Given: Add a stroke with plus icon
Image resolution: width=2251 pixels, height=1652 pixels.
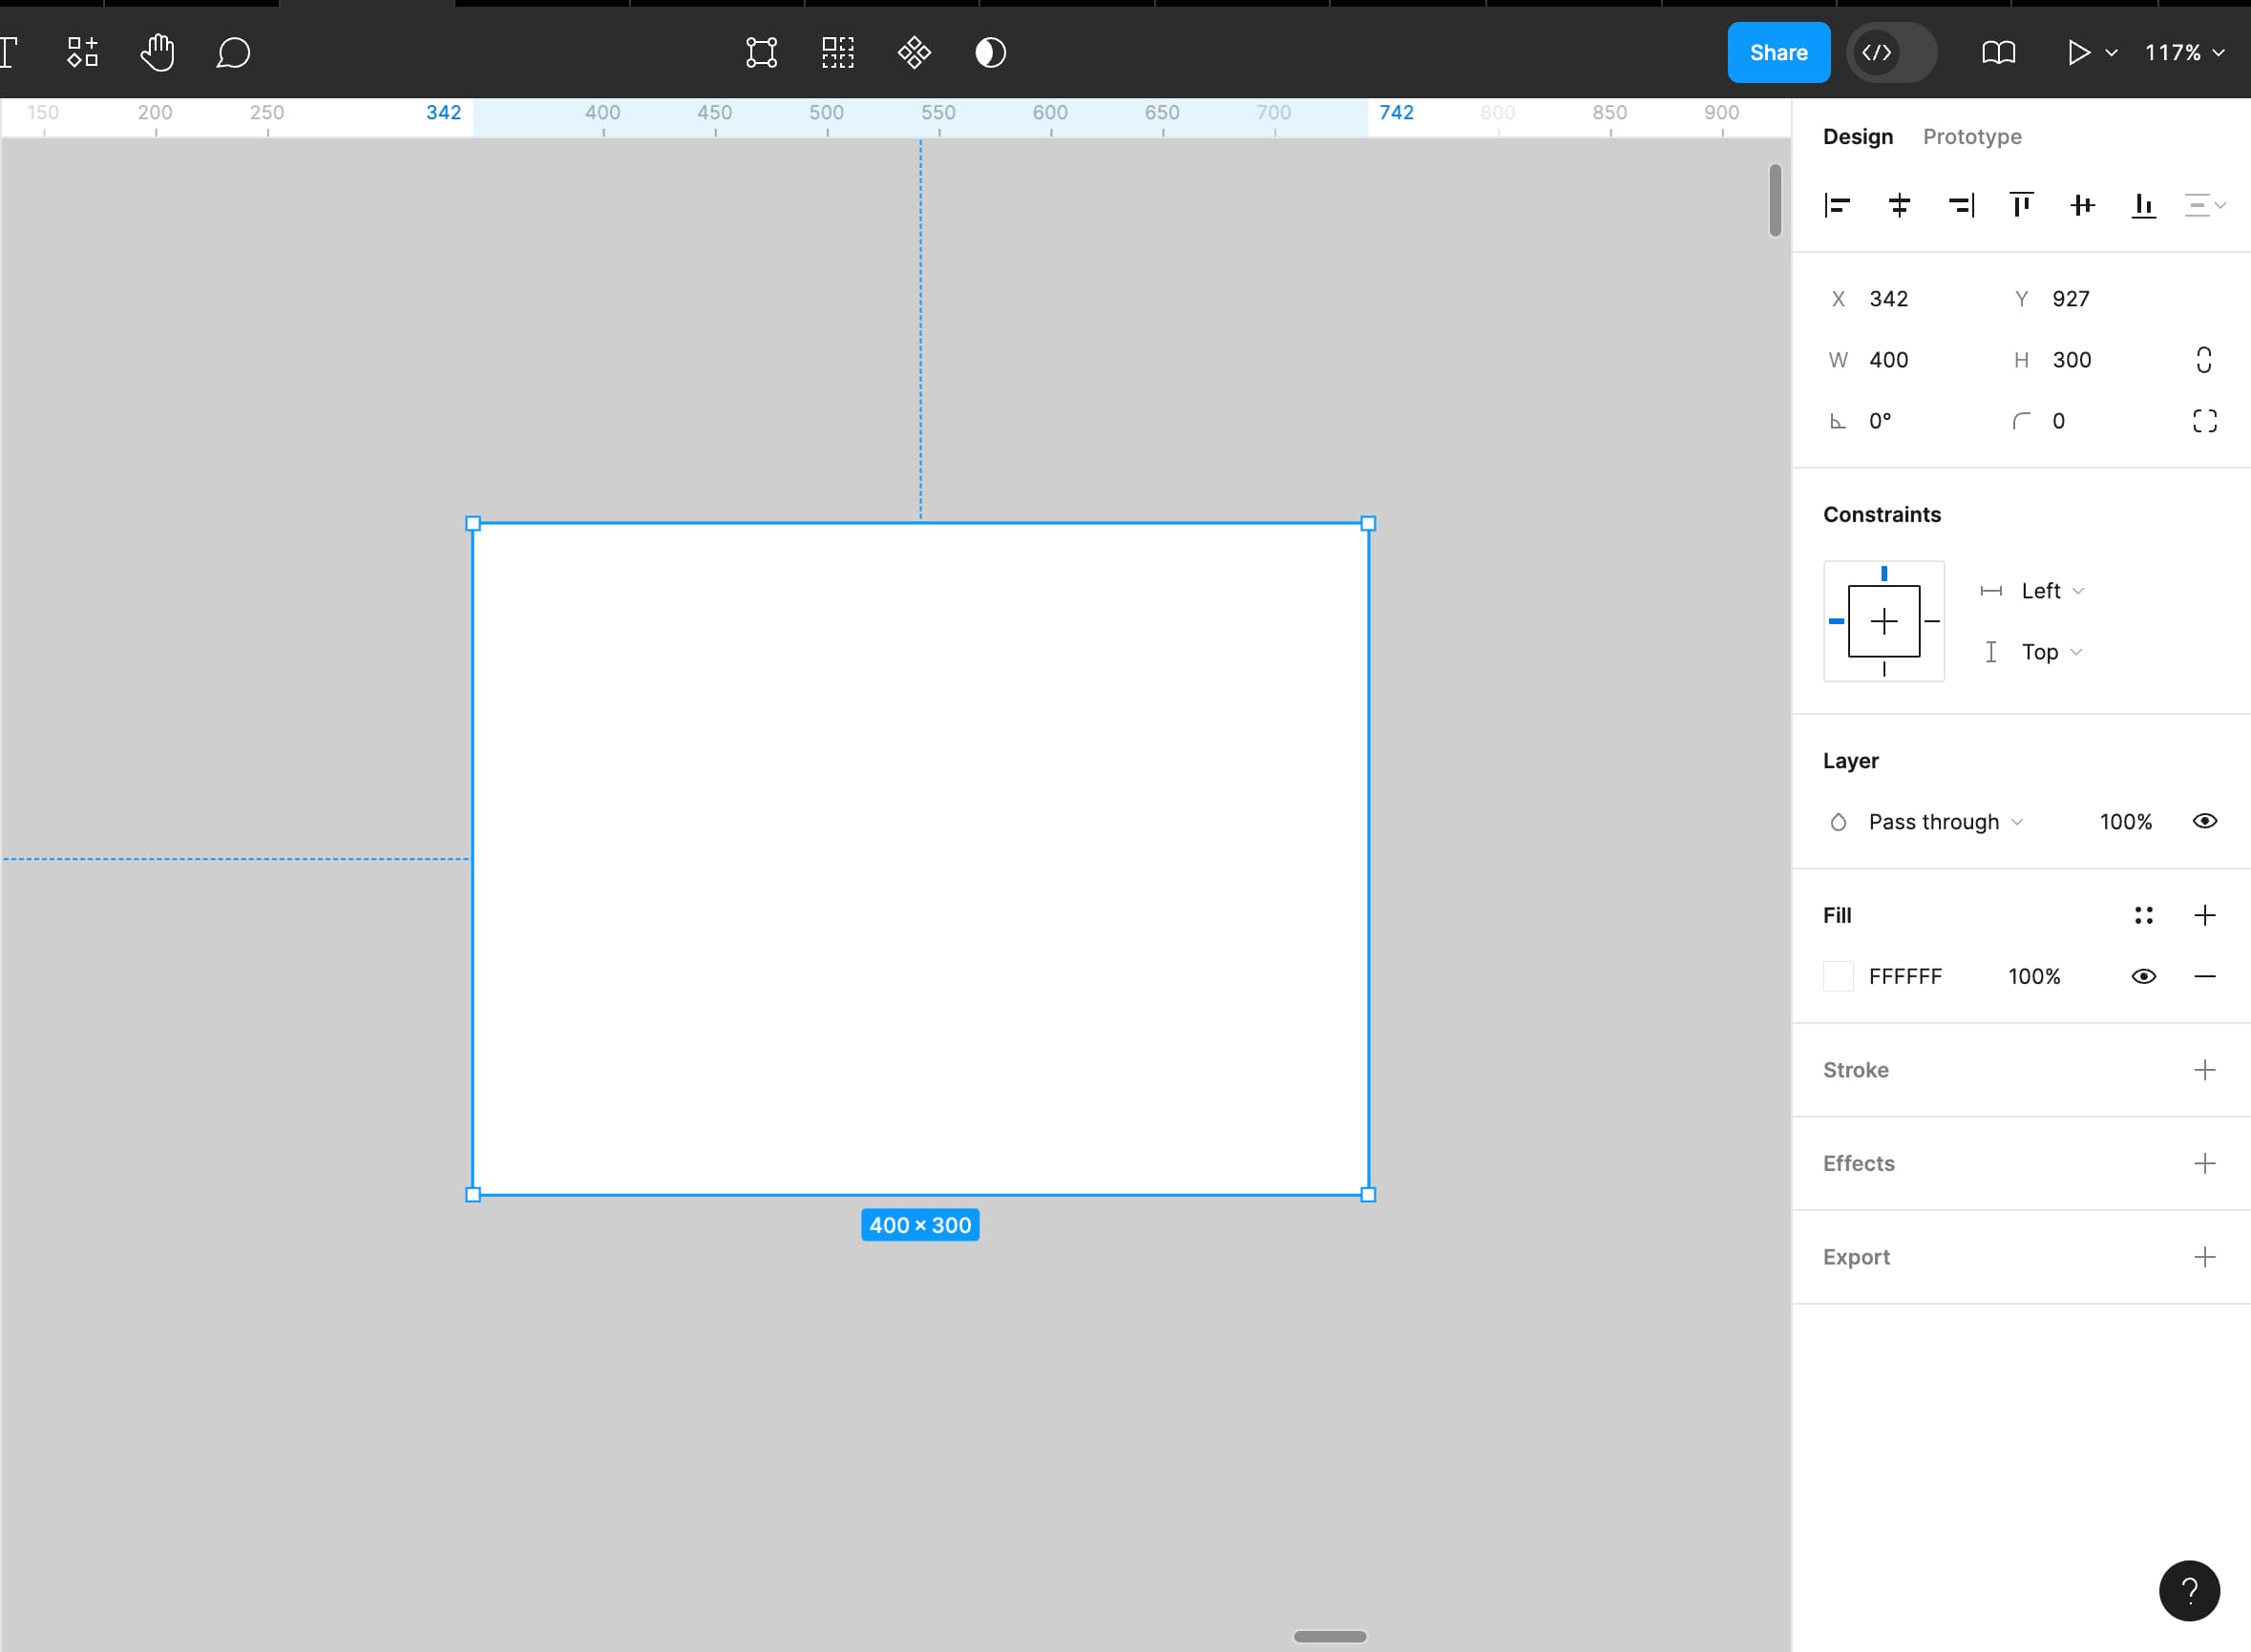Looking at the screenshot, I should (x=2204, y=1070).
